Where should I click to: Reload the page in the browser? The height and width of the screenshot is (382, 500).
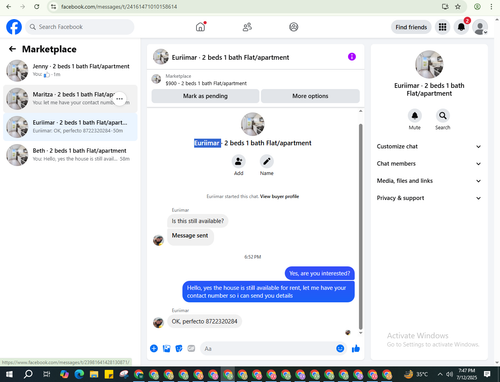pos(37,7)
